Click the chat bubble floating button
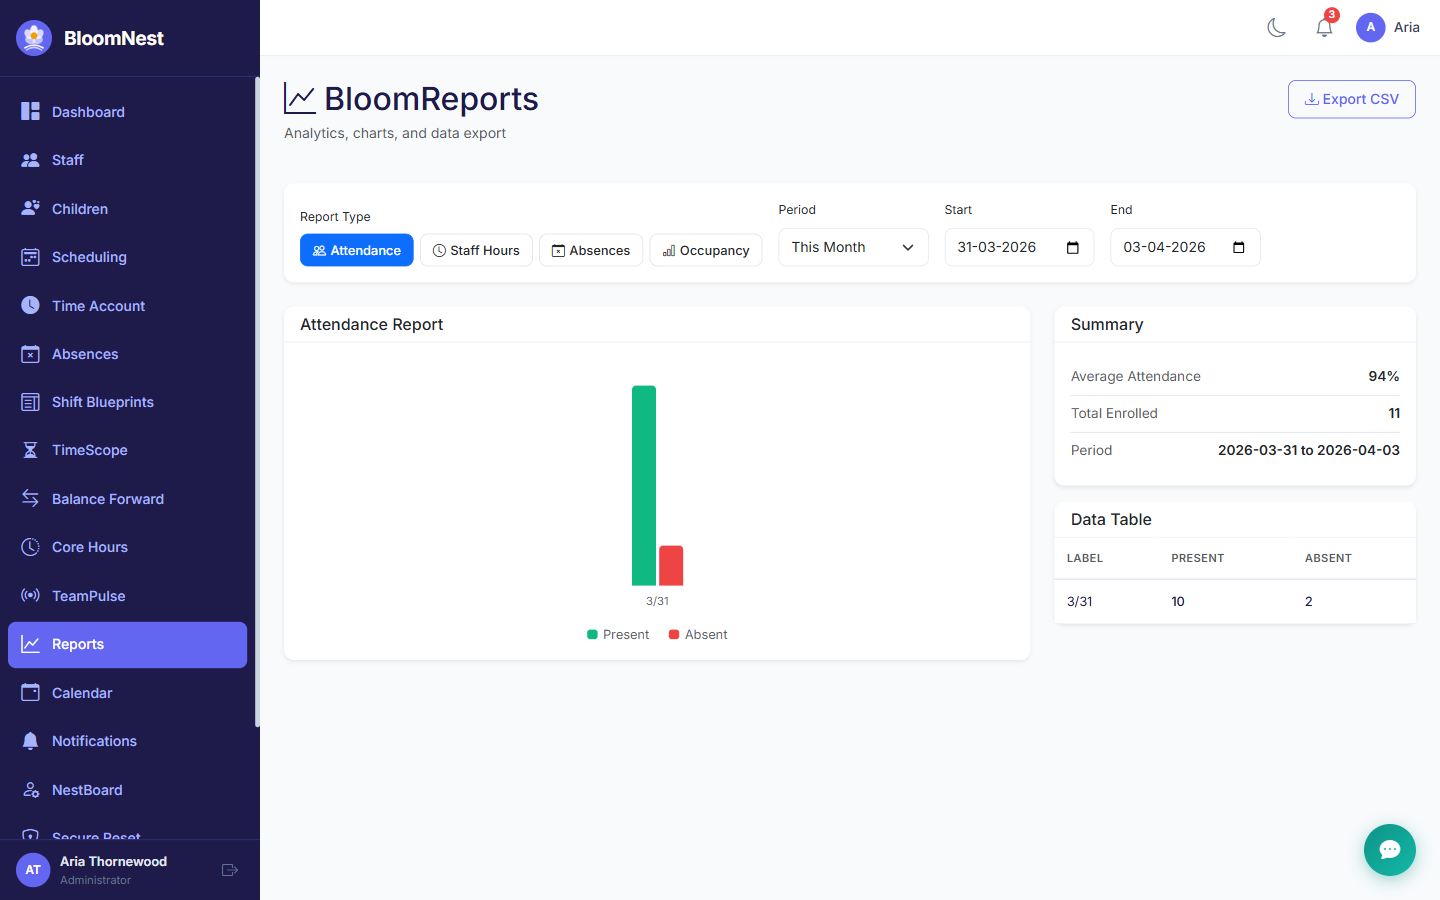This screenshot has width=1440, height=900. (x=1390, y=850)
